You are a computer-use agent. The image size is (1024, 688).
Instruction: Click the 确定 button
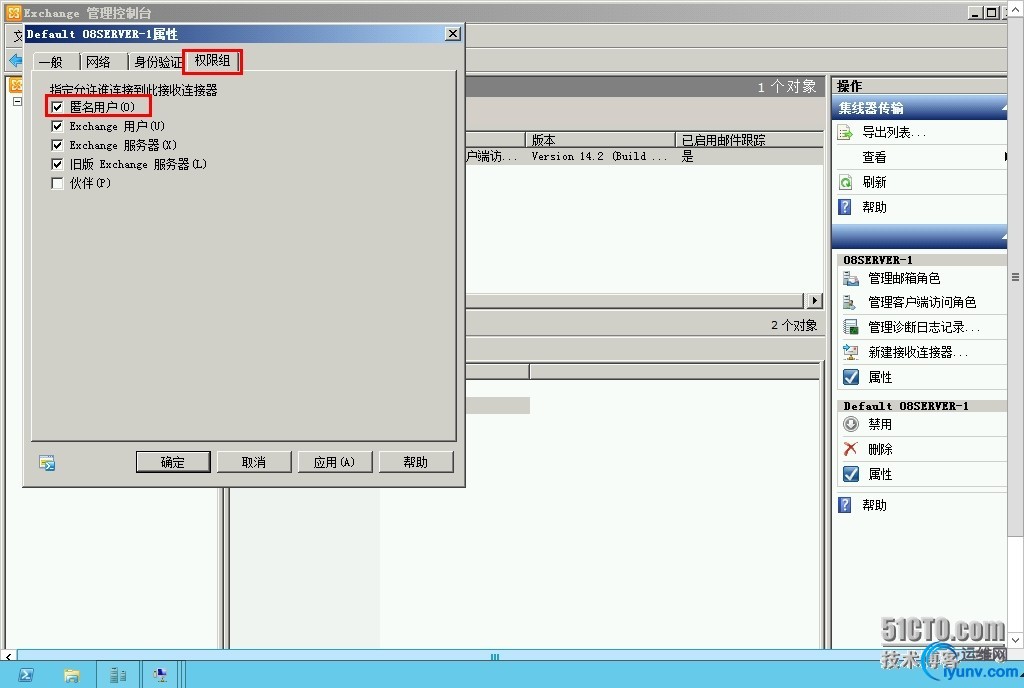coord(173,462)
